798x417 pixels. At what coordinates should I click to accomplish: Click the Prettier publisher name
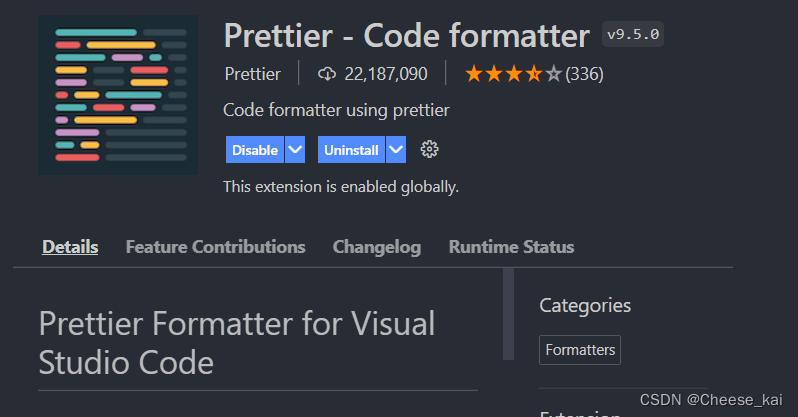[252, 74]
